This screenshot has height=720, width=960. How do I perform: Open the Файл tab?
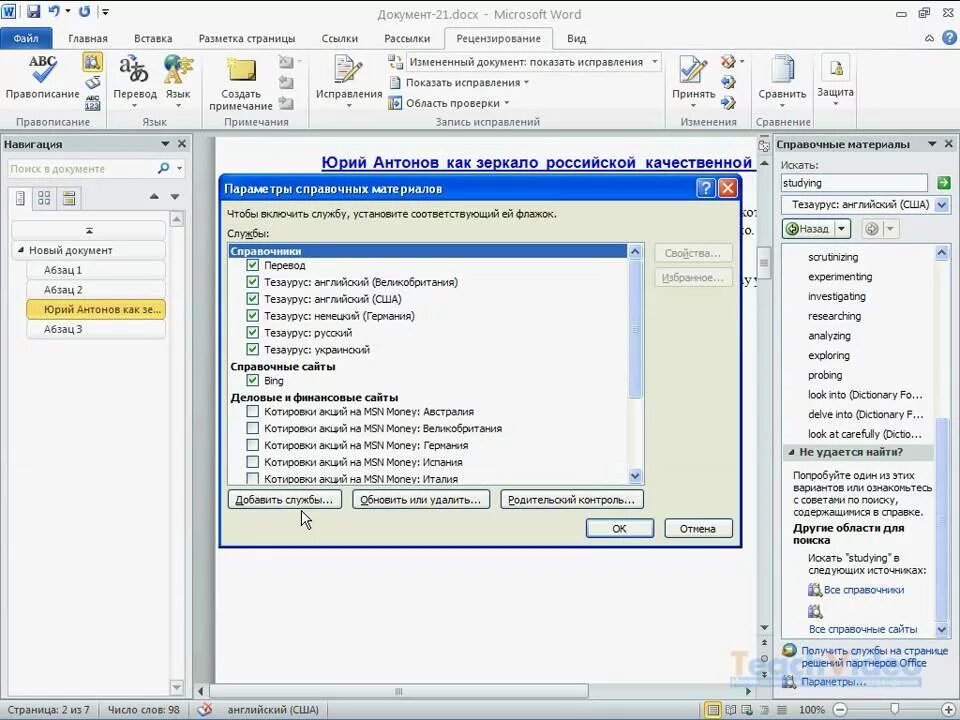(x=26, y=38)
